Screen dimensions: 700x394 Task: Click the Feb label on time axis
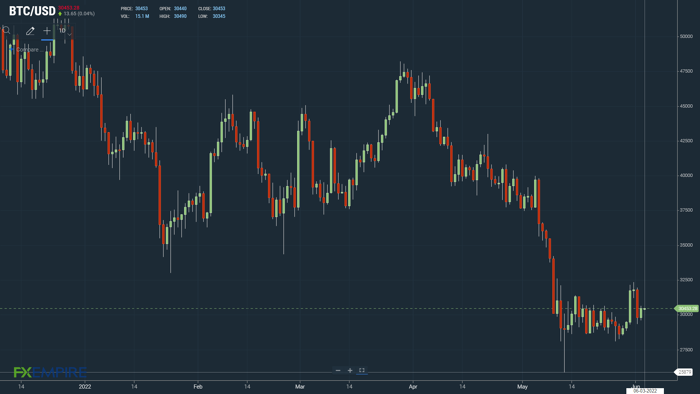198,386
